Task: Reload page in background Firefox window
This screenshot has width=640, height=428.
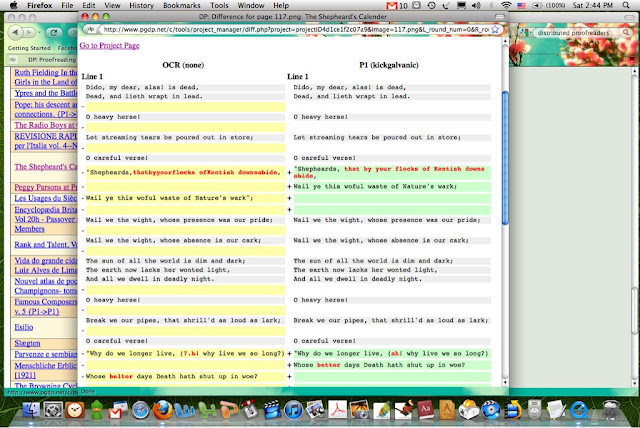Action: point(53,32)
